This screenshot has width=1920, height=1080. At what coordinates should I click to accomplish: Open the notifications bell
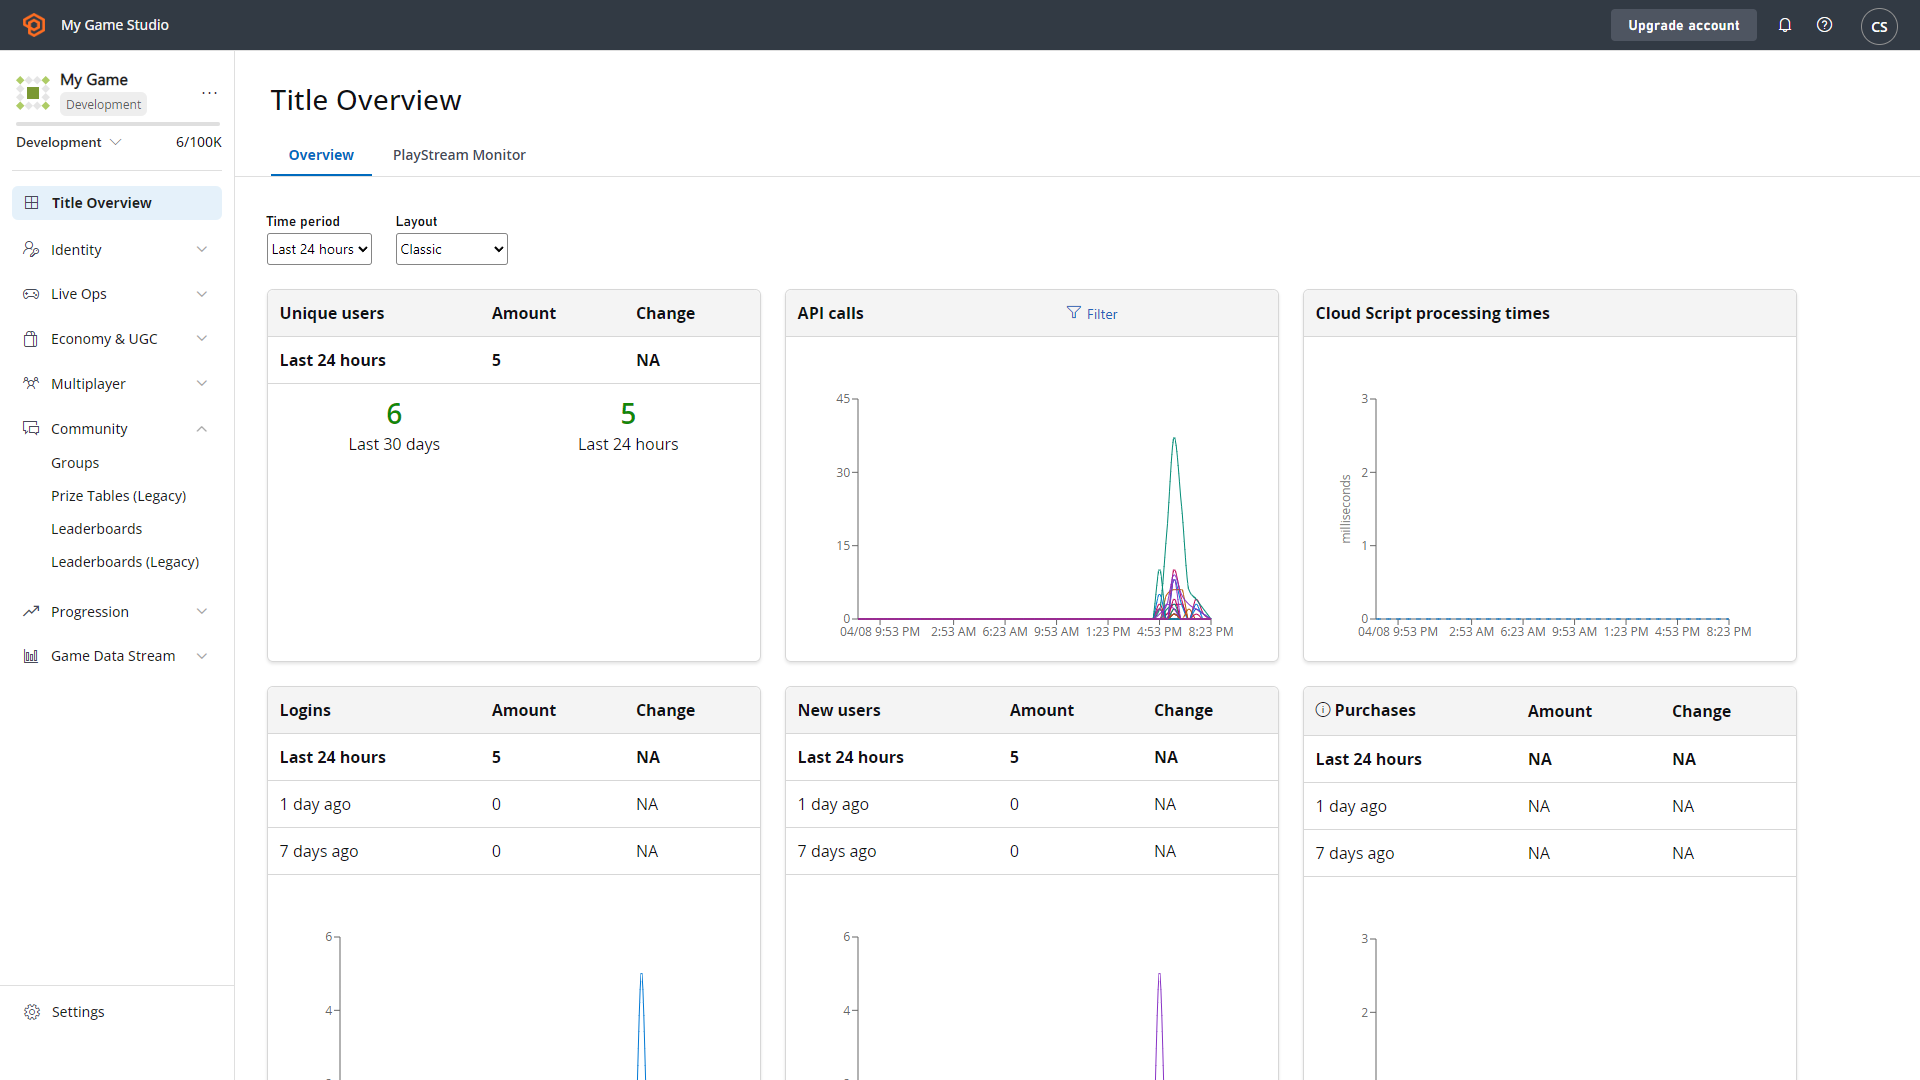coord(1785,25)
